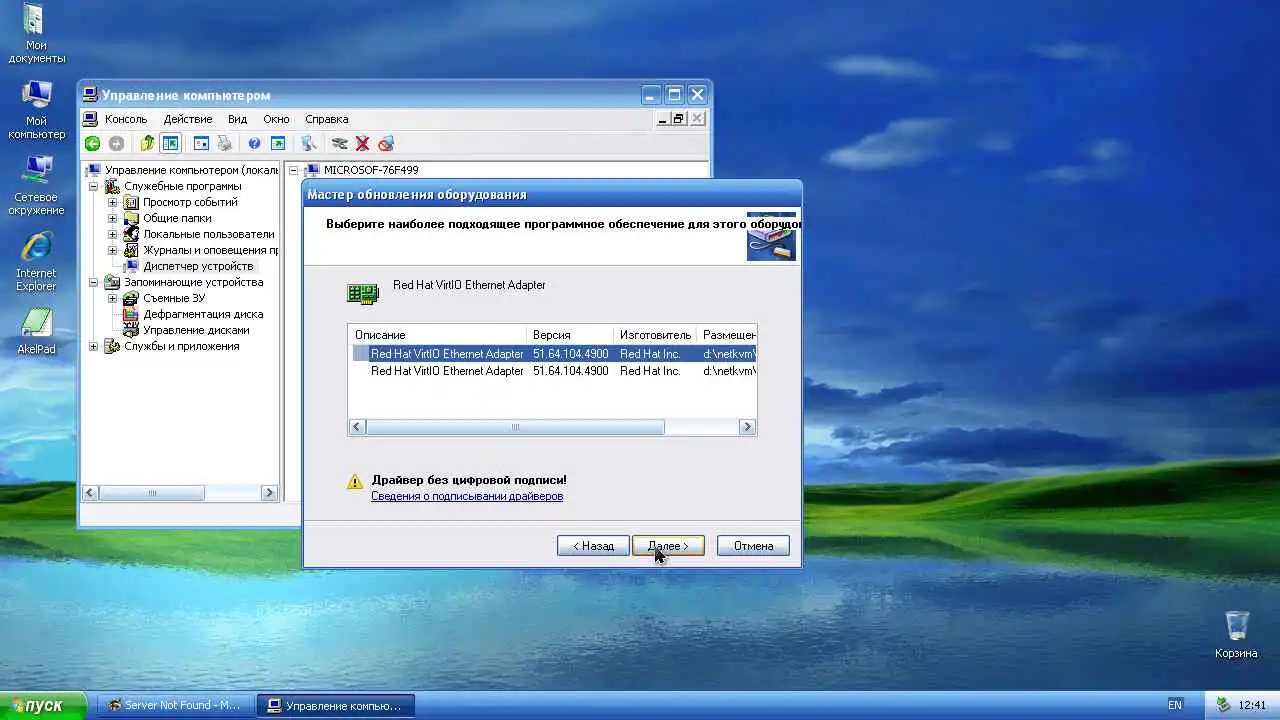Click the update driver icon before the red X
The image size is (1280, 720).
click(x=340, y=144)
